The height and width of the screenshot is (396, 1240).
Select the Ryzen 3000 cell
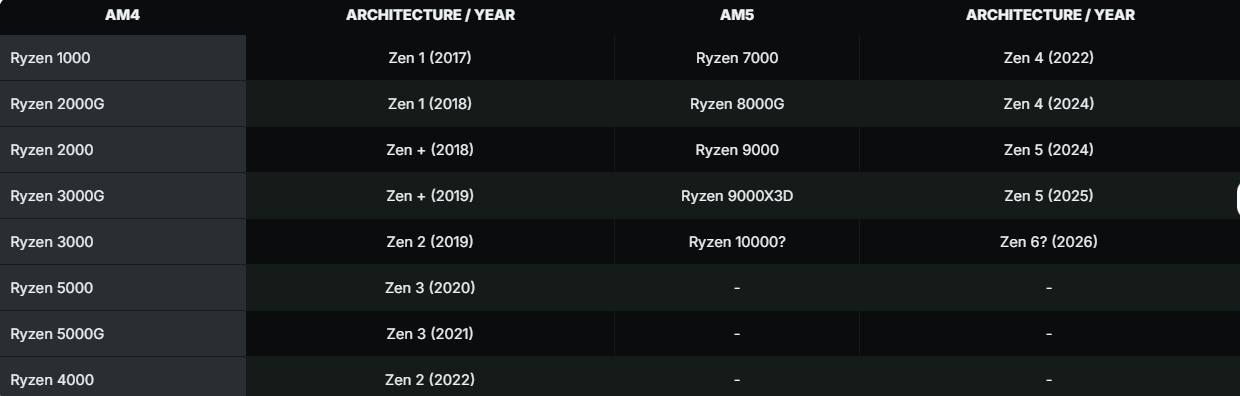[123, 242]
